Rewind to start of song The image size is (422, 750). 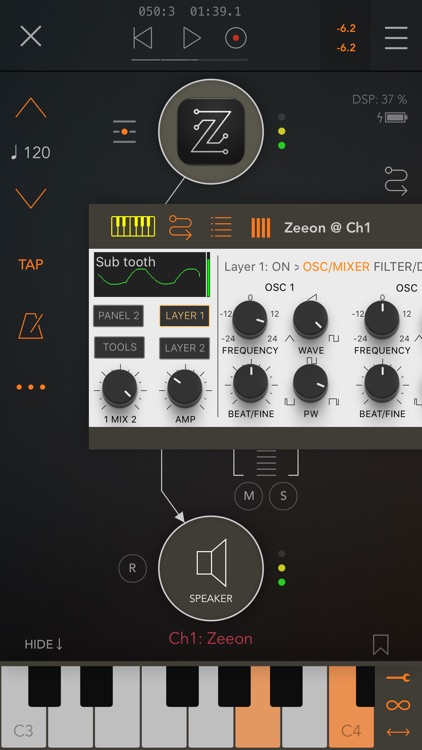(142, 38)
